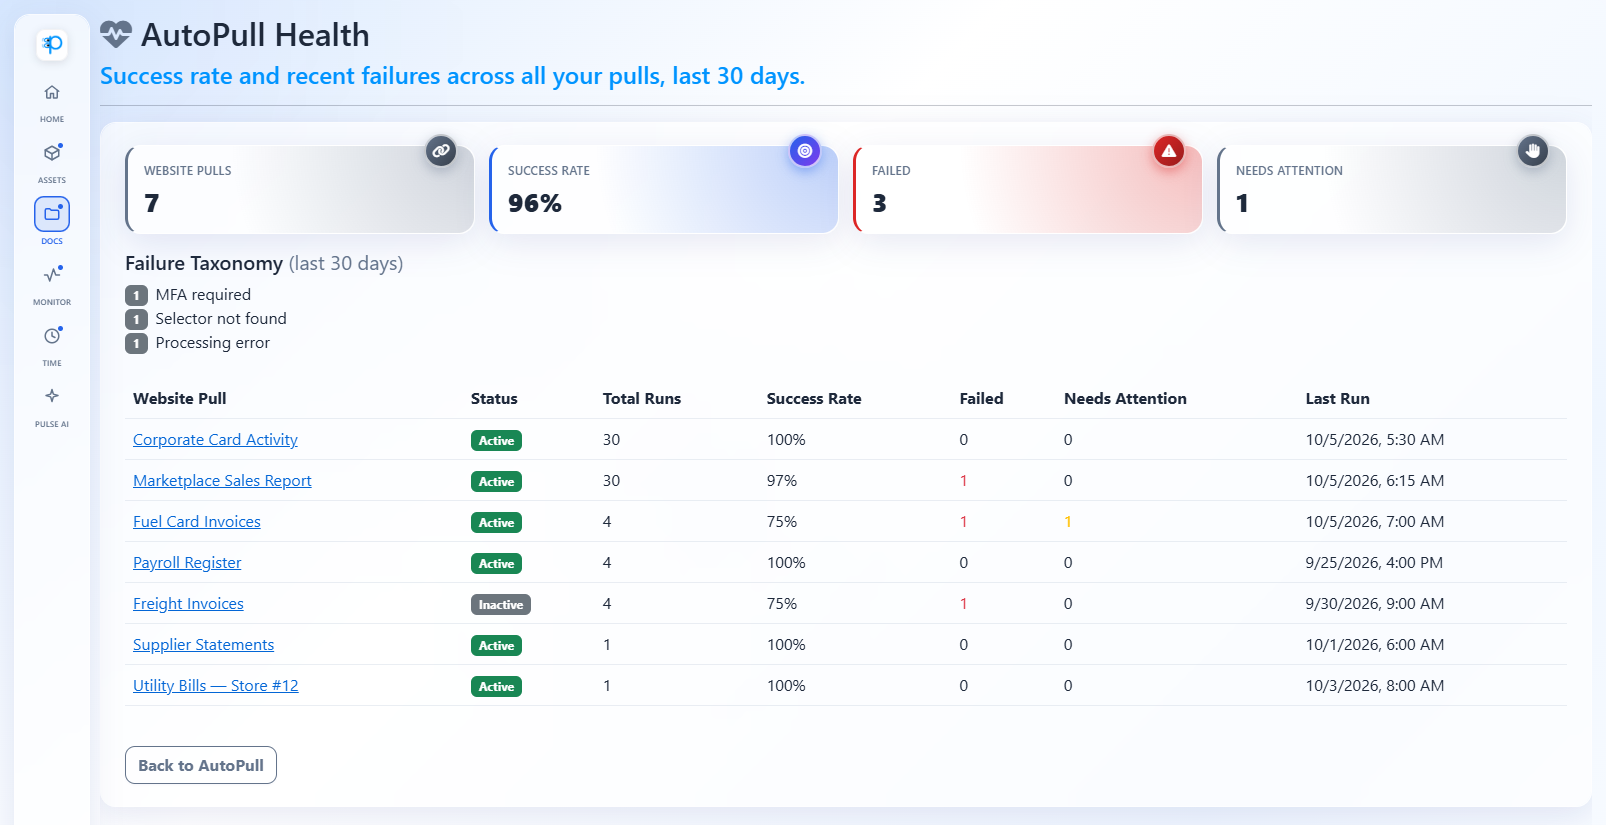Image resolution: width=1606 pixels, height=825 pixels.
Task: Click the Last Run column header
Action: 1337,399
